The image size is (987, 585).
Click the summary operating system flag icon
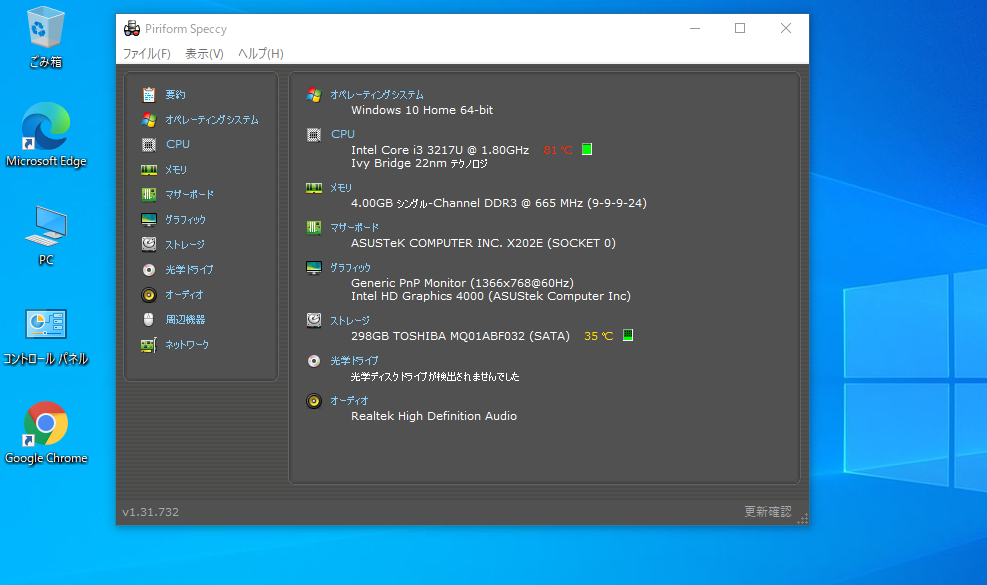[x=313, y=94]
